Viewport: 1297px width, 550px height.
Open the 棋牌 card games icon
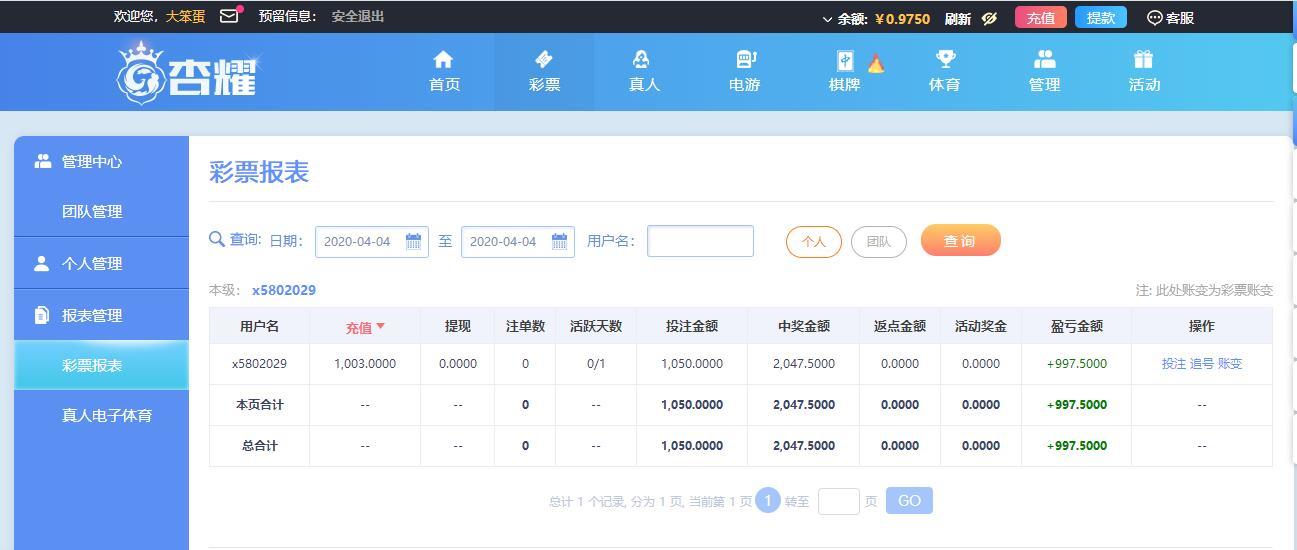(x=845, y=62)
